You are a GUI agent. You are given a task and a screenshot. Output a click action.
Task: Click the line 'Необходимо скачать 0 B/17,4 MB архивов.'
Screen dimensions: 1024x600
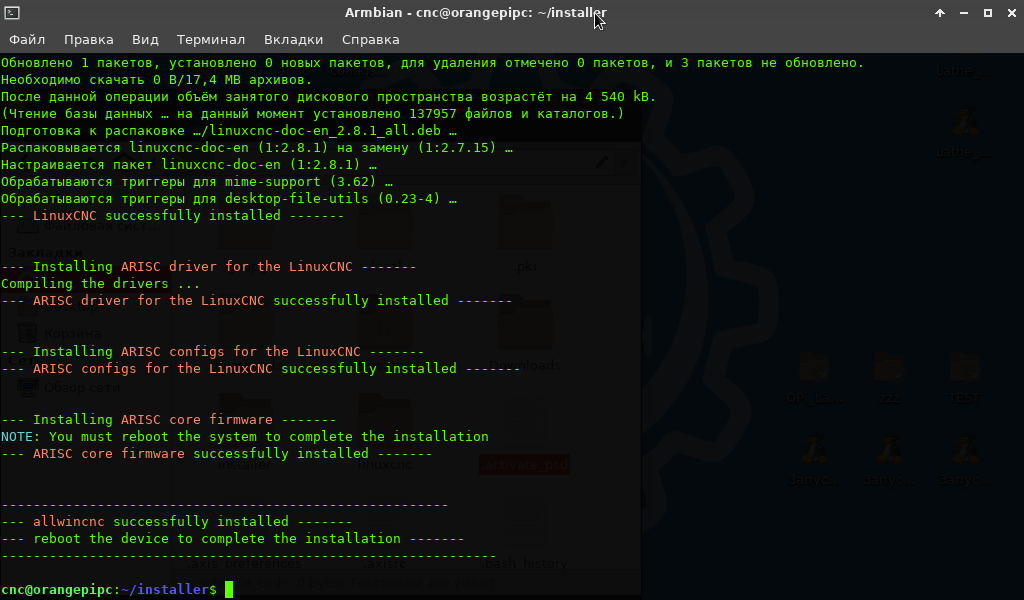[157, 80]
